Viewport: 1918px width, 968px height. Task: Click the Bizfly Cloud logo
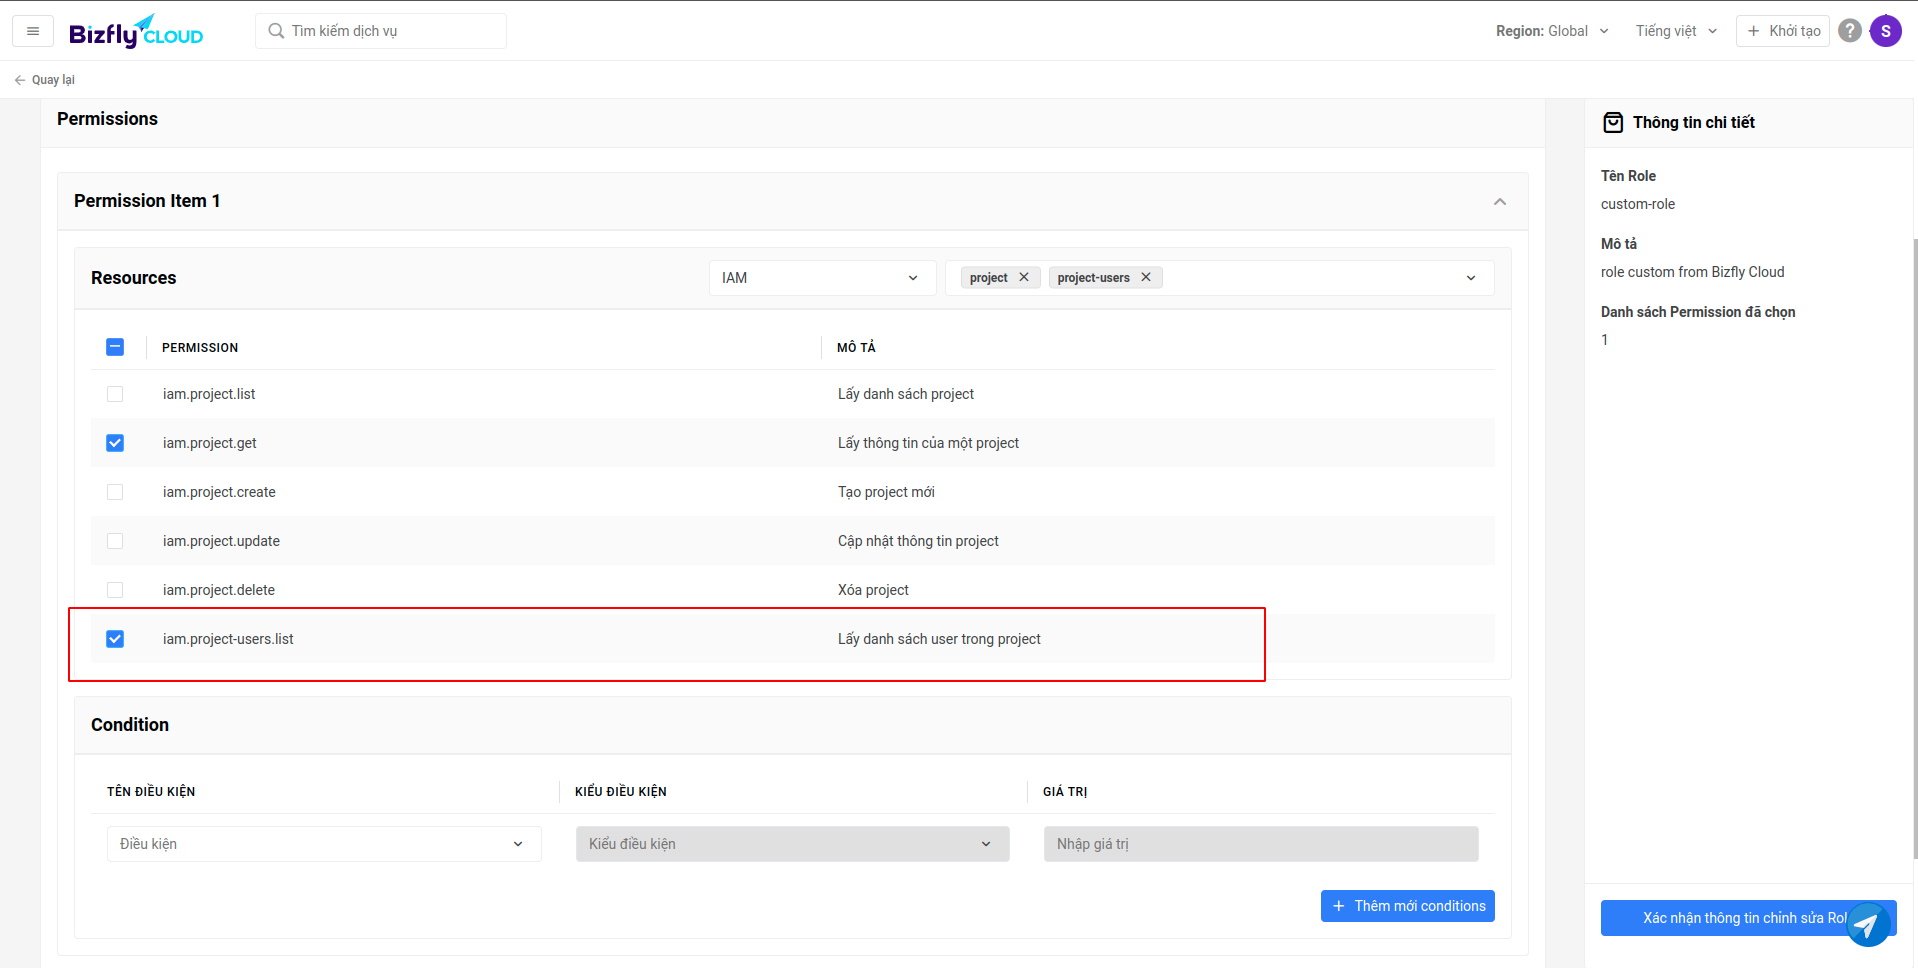(136, 32)
